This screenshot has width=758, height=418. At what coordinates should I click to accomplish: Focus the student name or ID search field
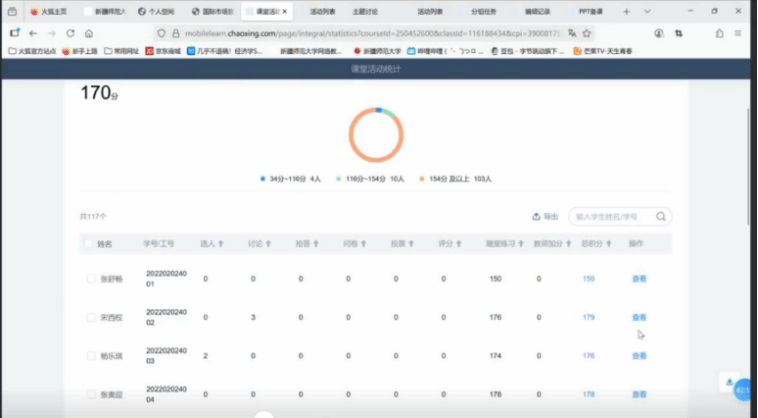click(x=610, y=216)
